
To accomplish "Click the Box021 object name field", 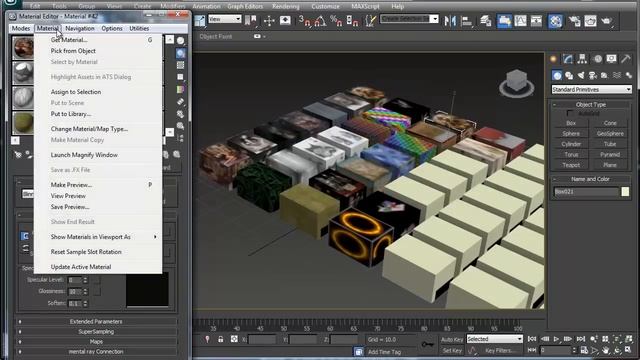I will point(586,191).
